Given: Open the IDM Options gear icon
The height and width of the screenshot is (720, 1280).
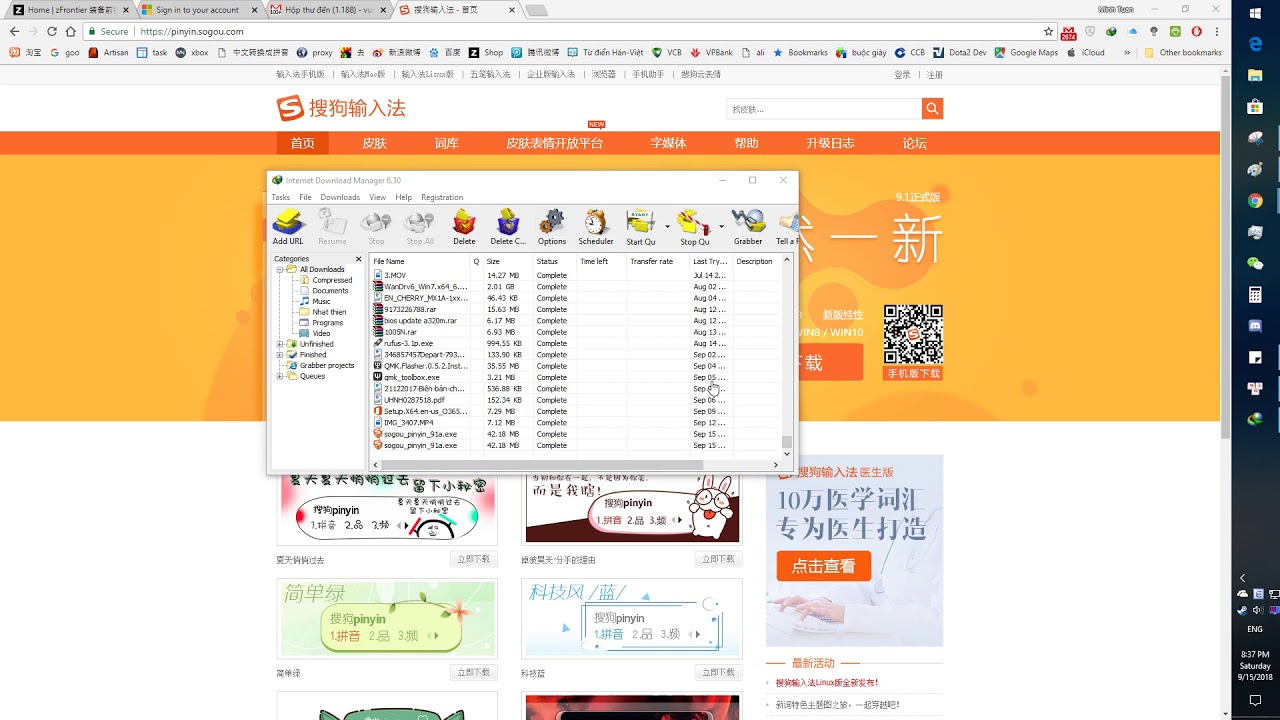Looking at the screenshot, I should (x=552, y=228).
